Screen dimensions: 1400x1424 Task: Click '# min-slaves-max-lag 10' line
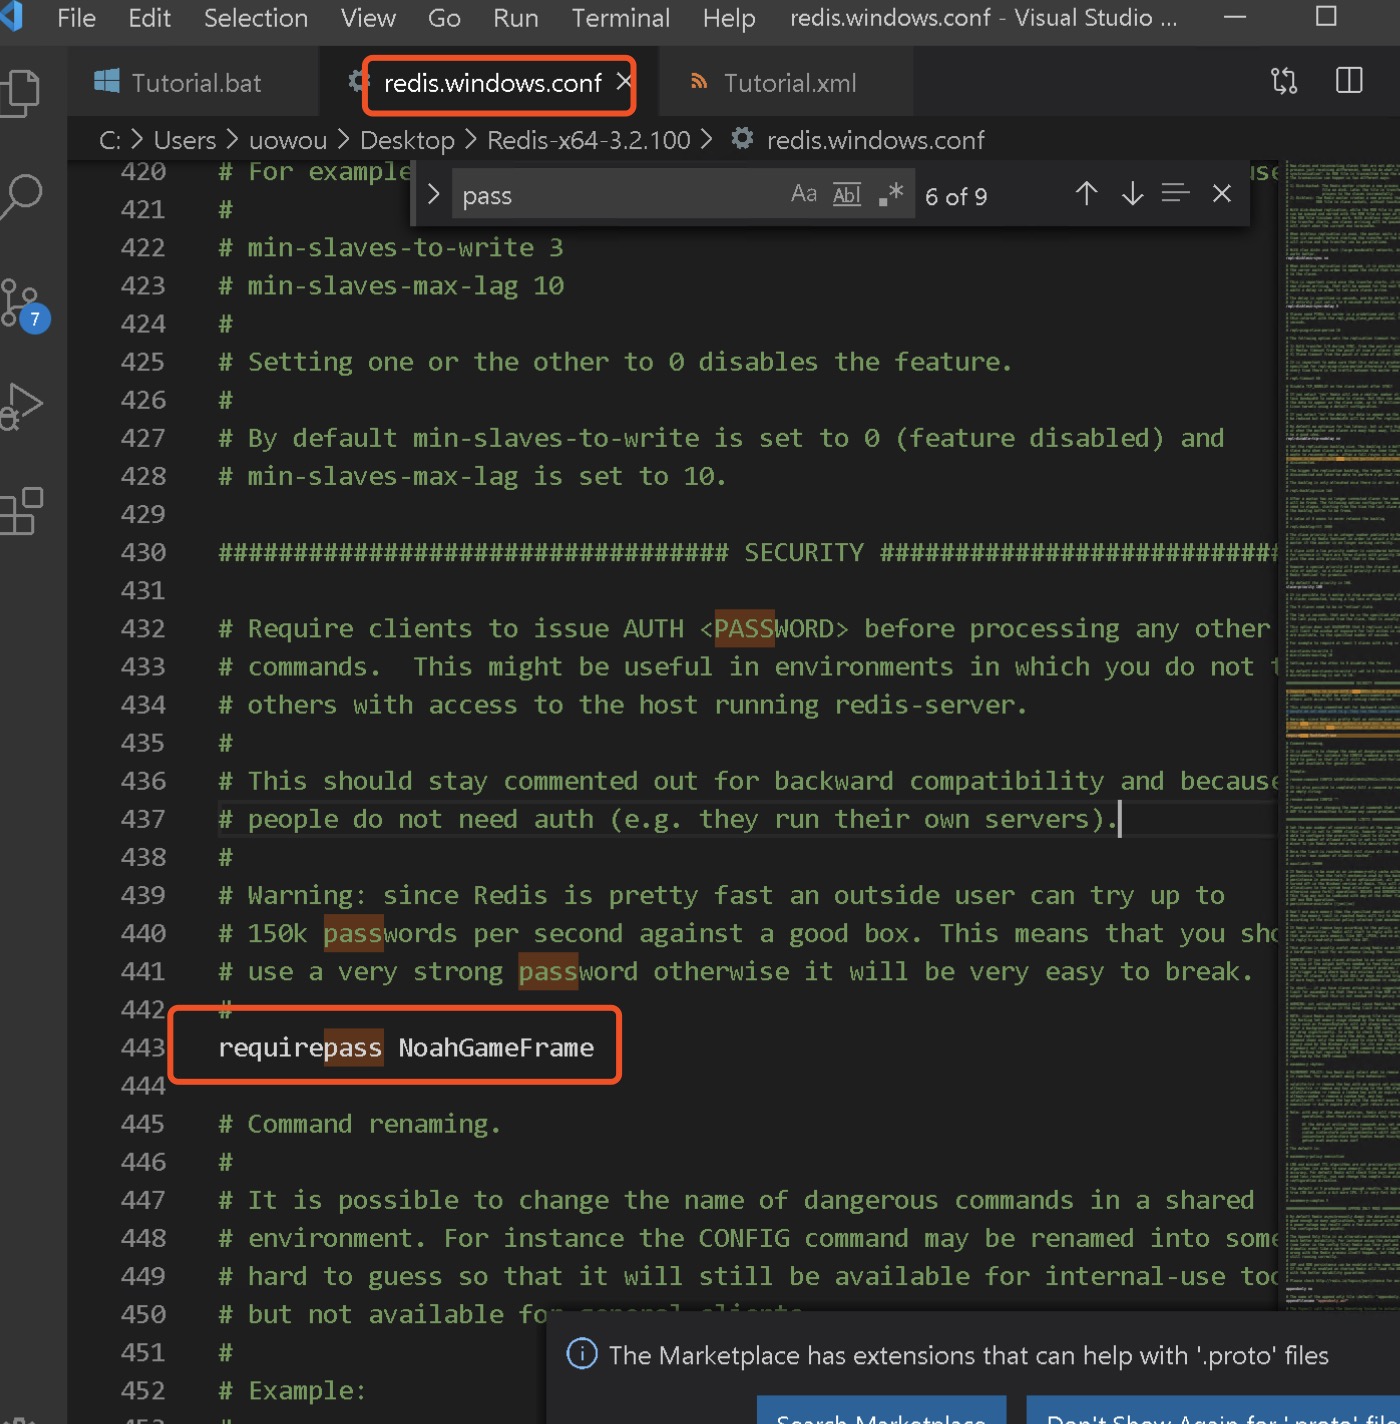point(391,285)
